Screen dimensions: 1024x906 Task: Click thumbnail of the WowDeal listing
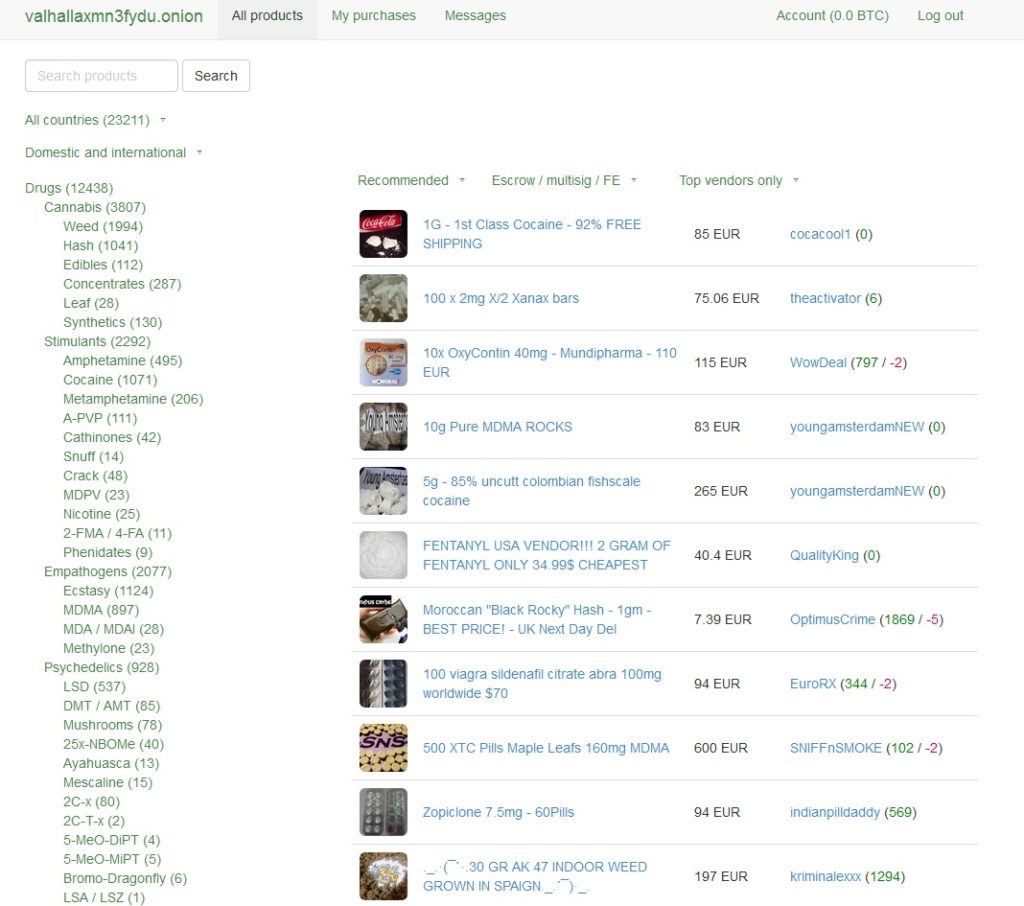tap(383, 363)
